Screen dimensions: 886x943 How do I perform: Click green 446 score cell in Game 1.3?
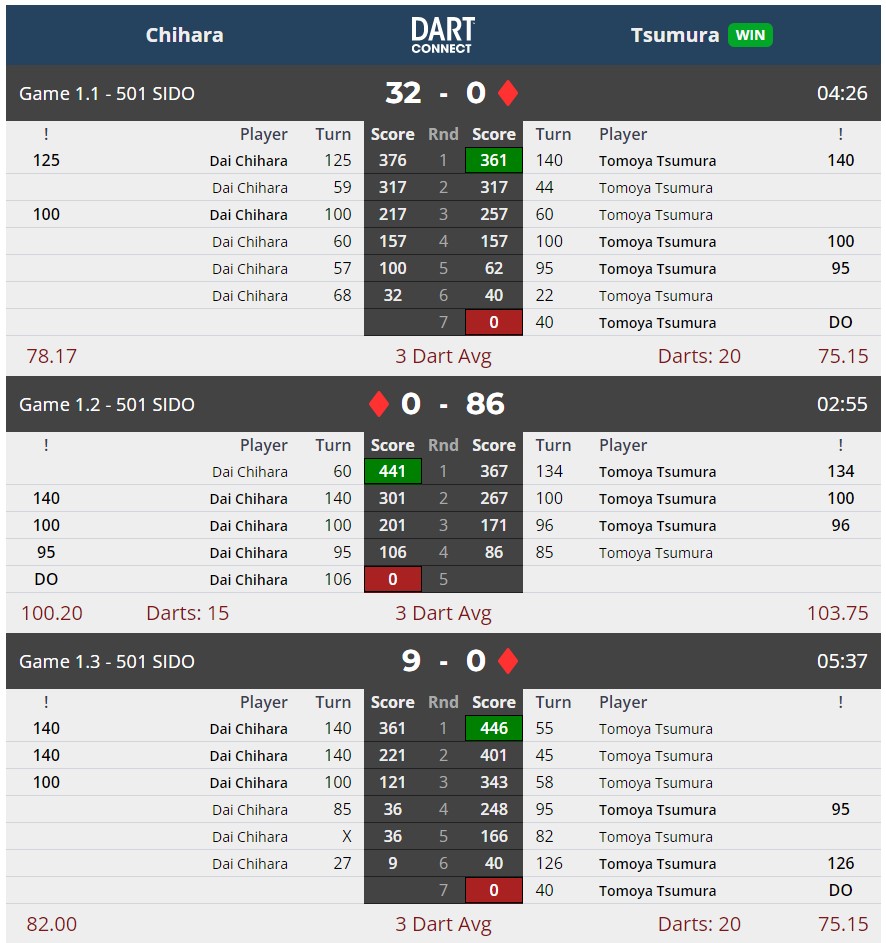493,728
